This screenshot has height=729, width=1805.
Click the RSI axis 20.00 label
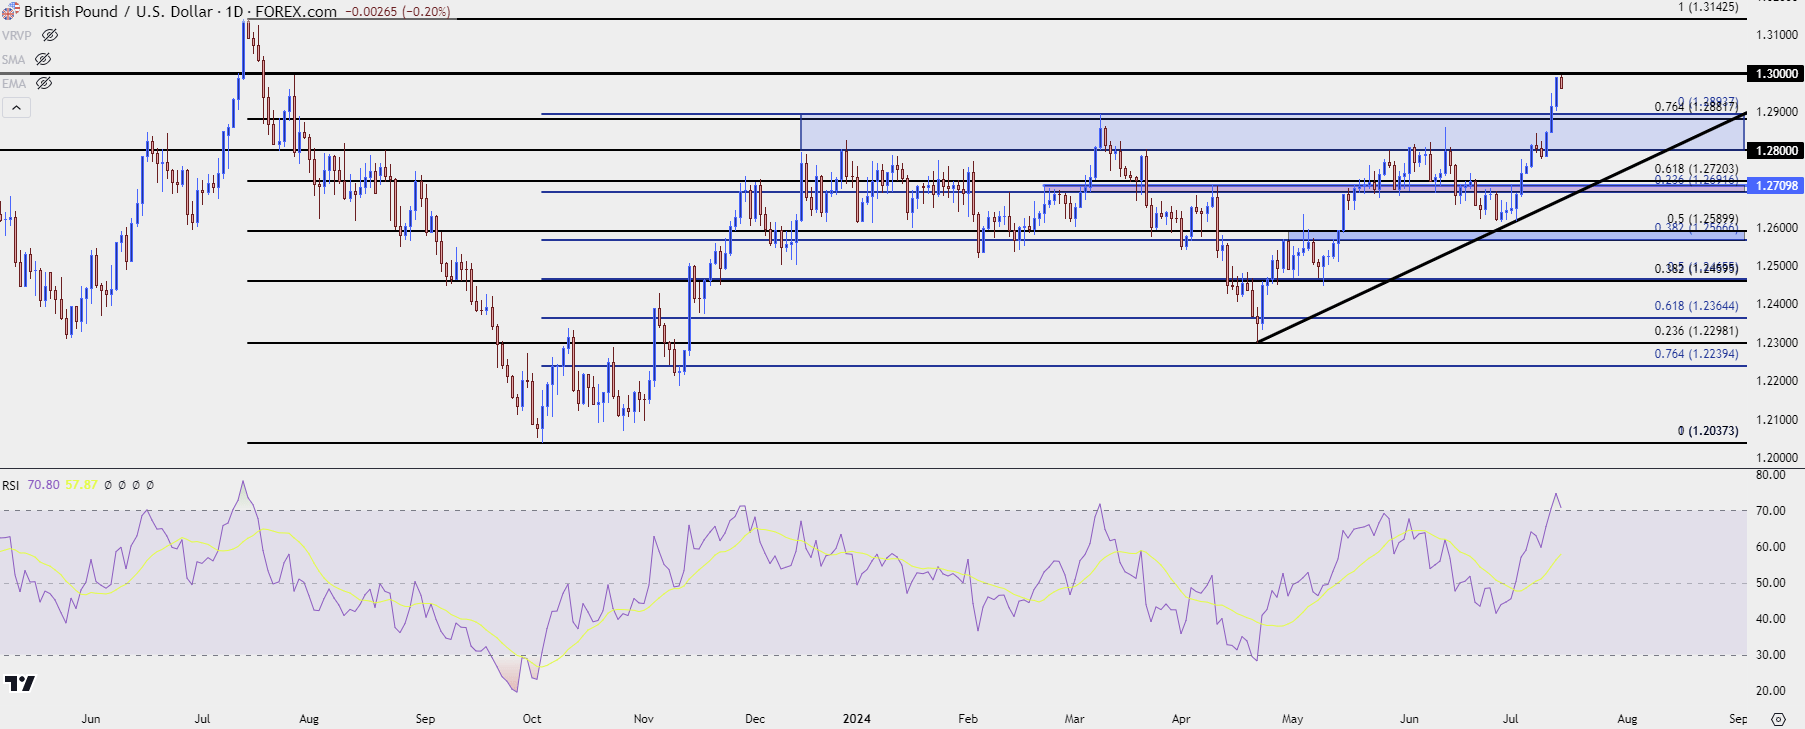(x=1771, y=691)
